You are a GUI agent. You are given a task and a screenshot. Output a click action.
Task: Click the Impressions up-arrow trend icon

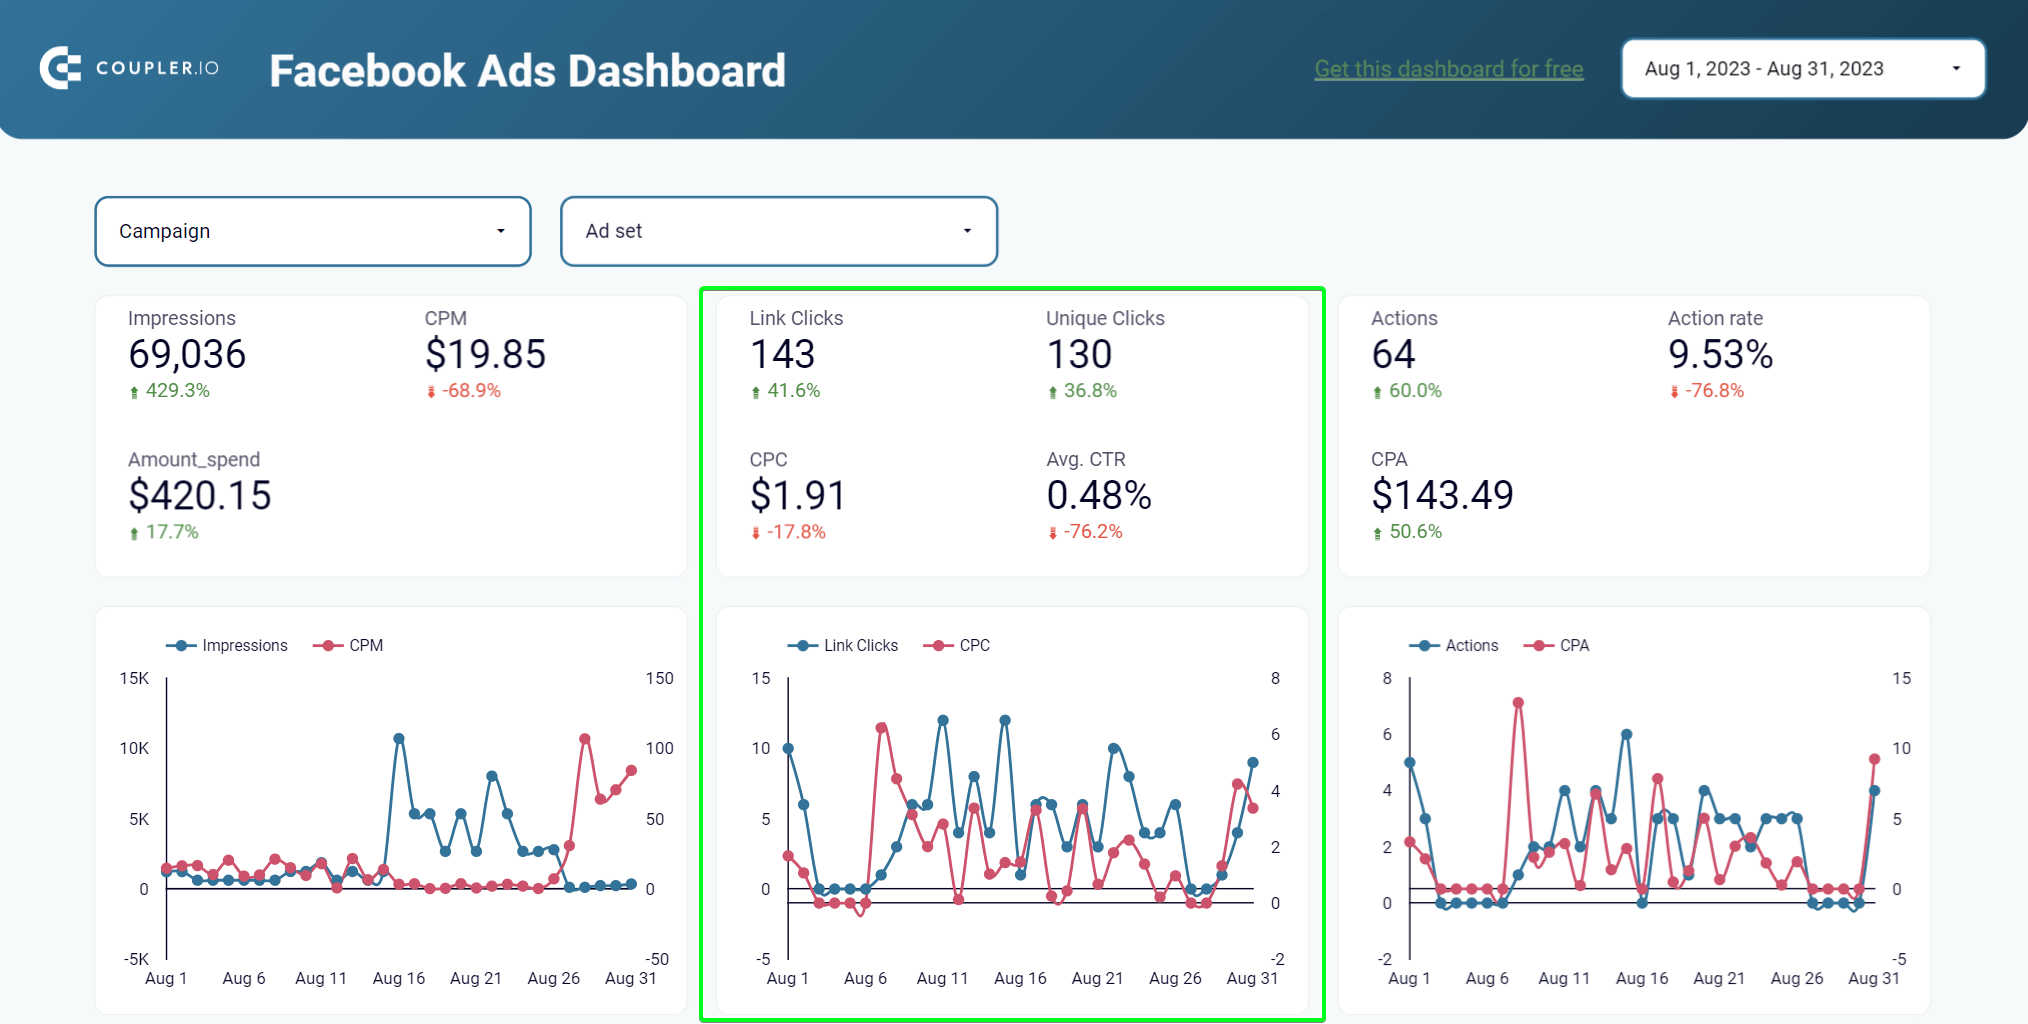click(134, 392)
